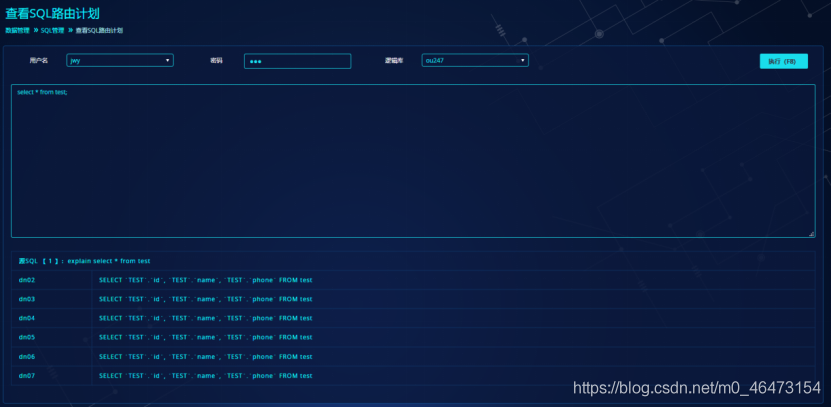831x407 pixels.
Task: Click the 用户名 label
Action: [39, 61]
